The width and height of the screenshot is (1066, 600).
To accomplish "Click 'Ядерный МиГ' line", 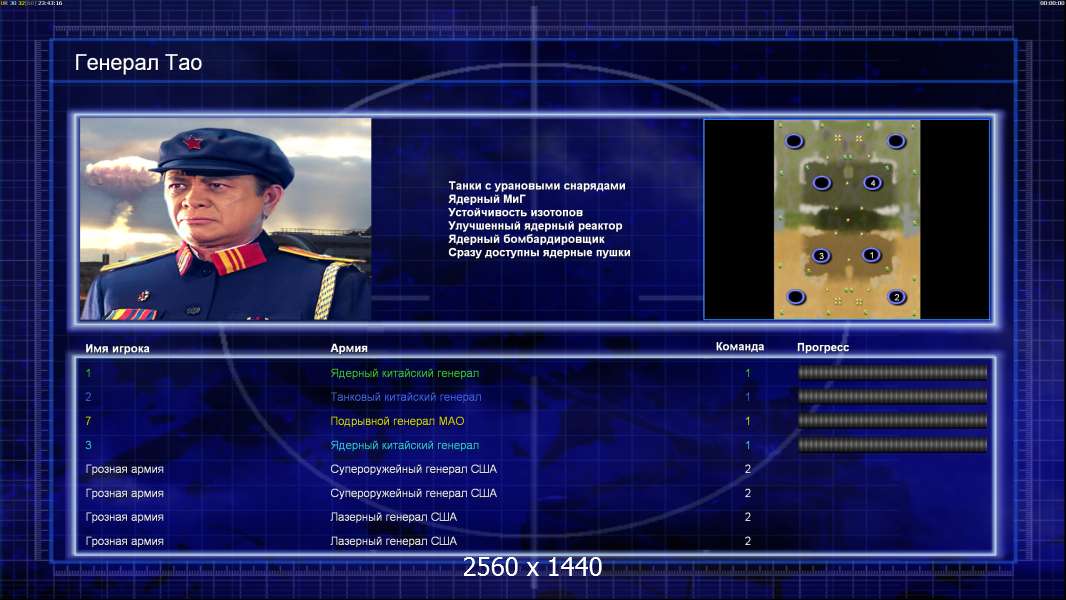I will [x=487, y=199].
